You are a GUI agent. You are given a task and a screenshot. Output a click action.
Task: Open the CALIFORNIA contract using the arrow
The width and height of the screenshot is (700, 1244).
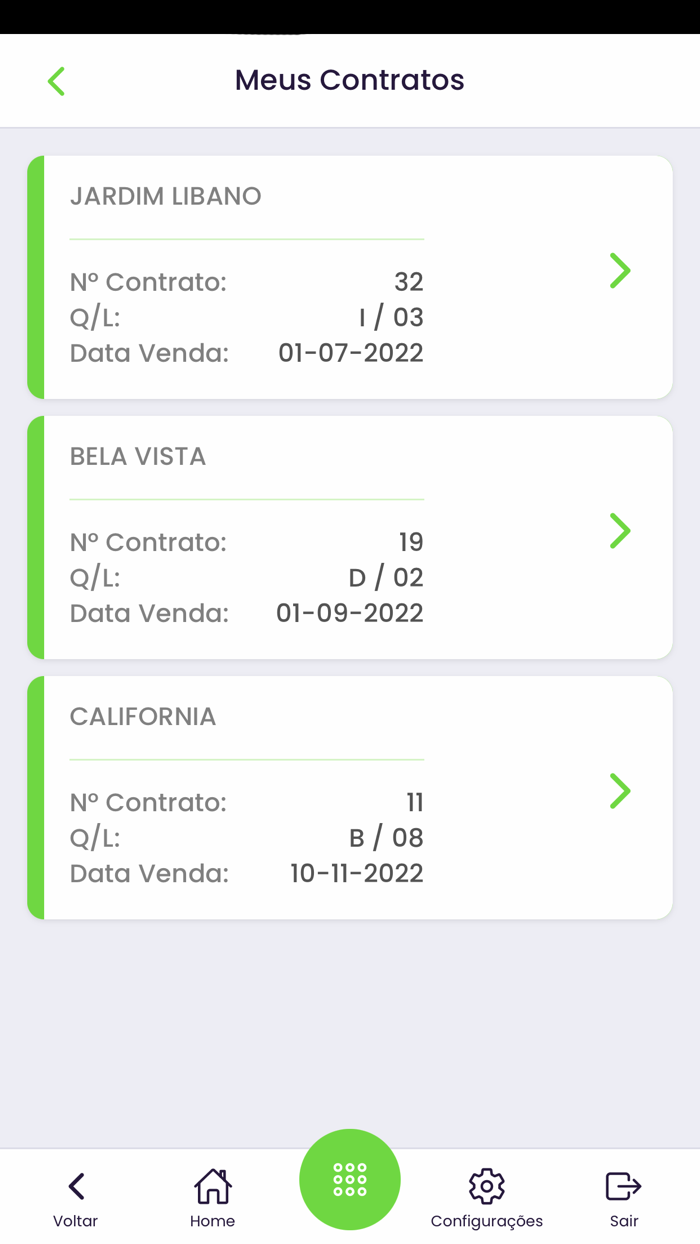pos(619,791)
